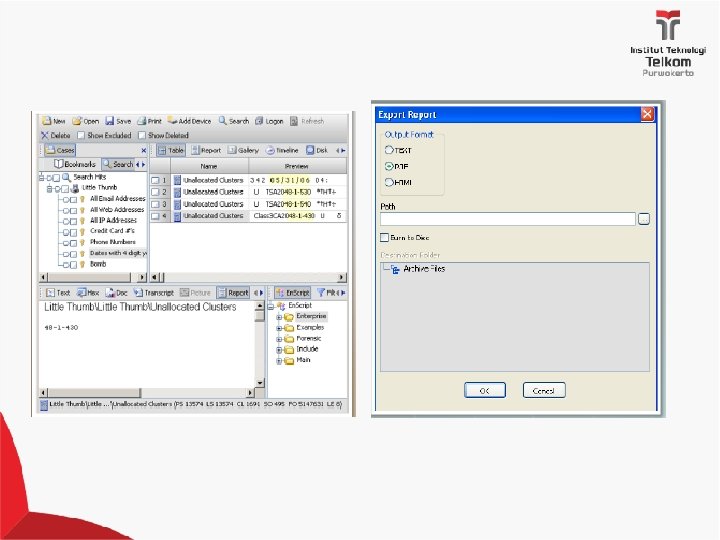
Task: Click the New toolbar icon
Action: tap(46, 121)
